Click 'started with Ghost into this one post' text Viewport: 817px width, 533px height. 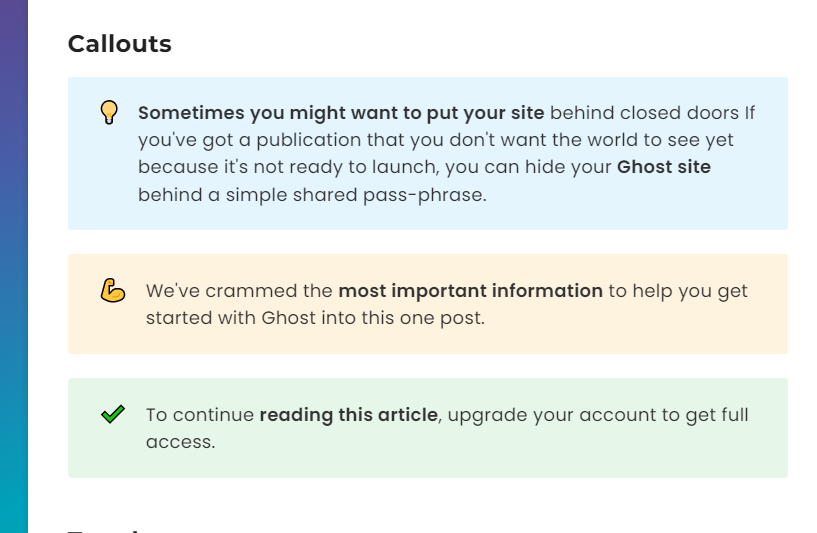(315, 318)
